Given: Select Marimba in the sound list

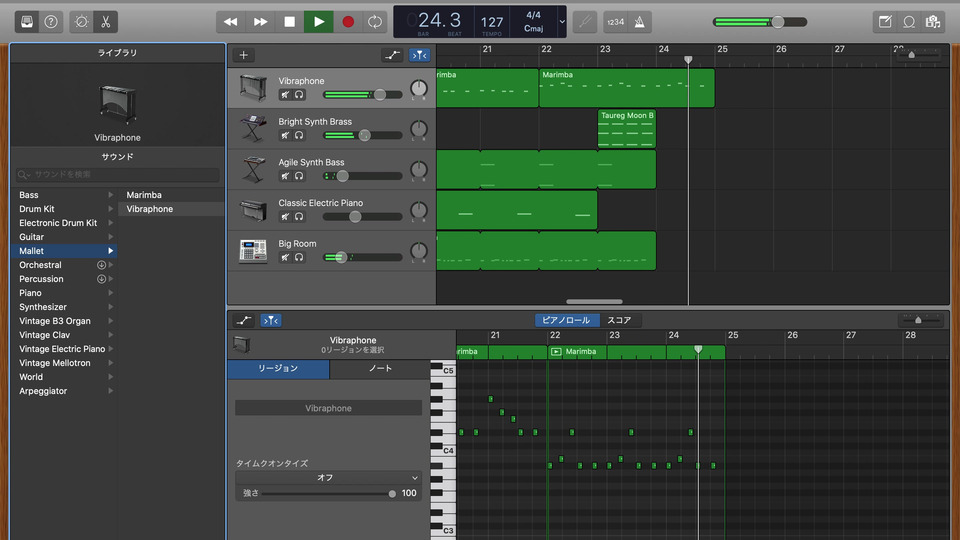Looking at the screenshot, I should click(x=144, y=195).
